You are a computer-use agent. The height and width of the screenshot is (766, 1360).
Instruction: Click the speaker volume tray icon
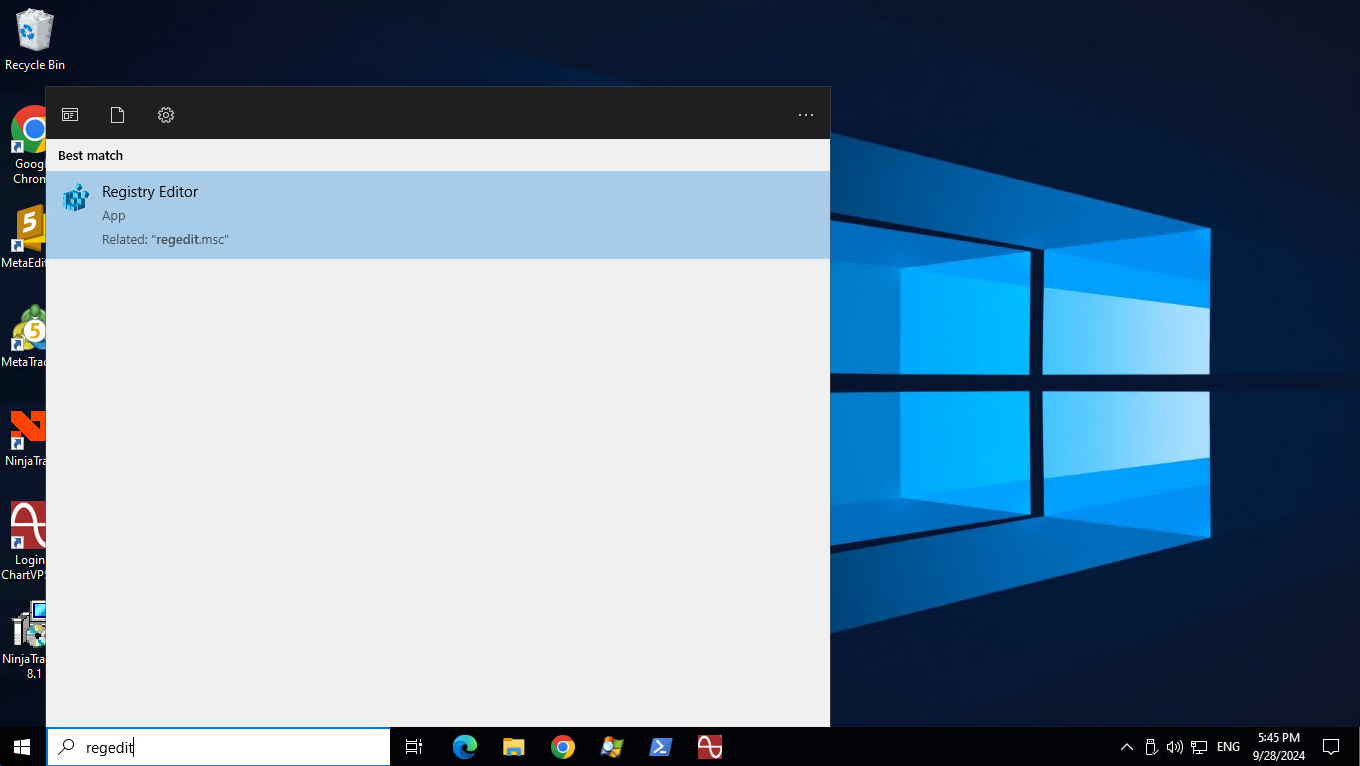pos(1175,747)
